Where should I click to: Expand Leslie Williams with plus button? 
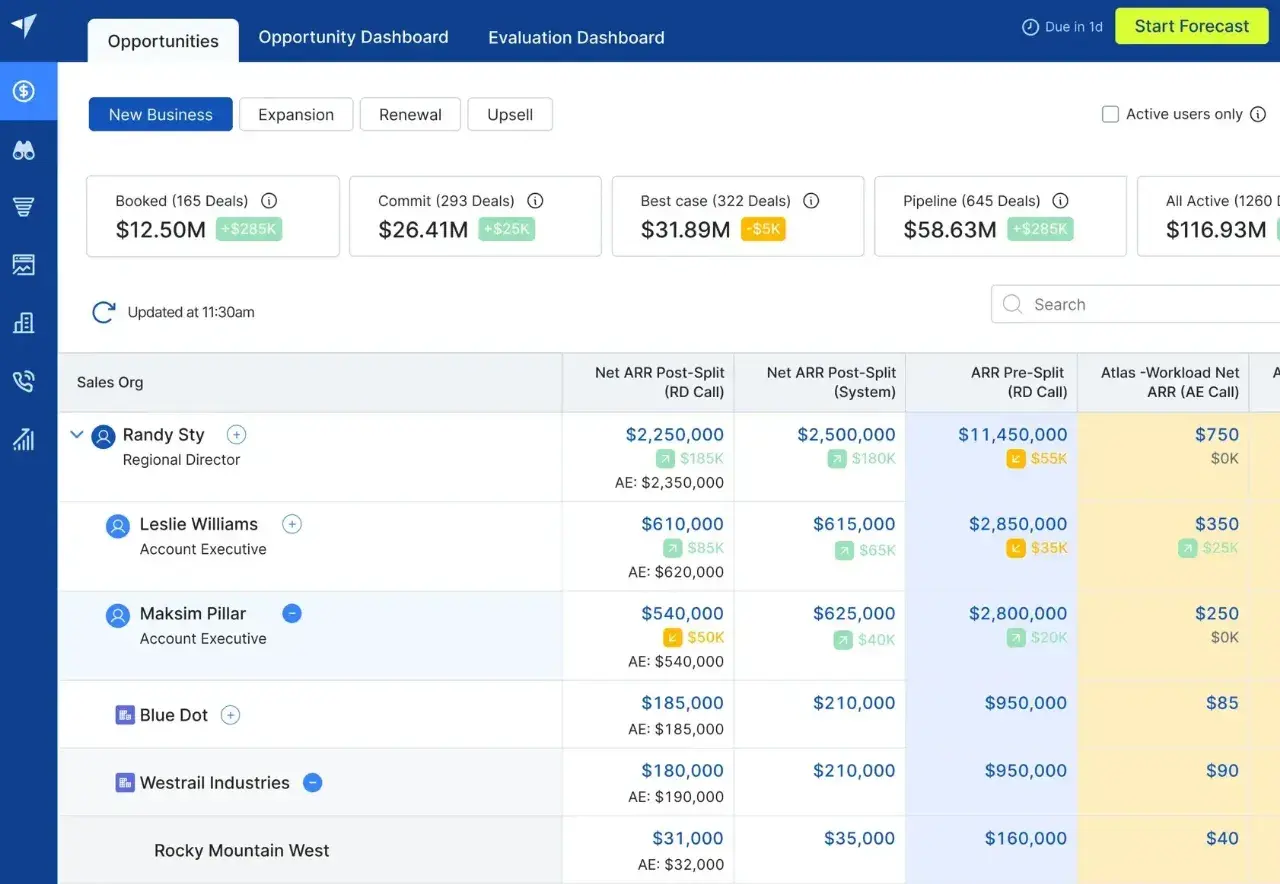click(x=292, y=524)
